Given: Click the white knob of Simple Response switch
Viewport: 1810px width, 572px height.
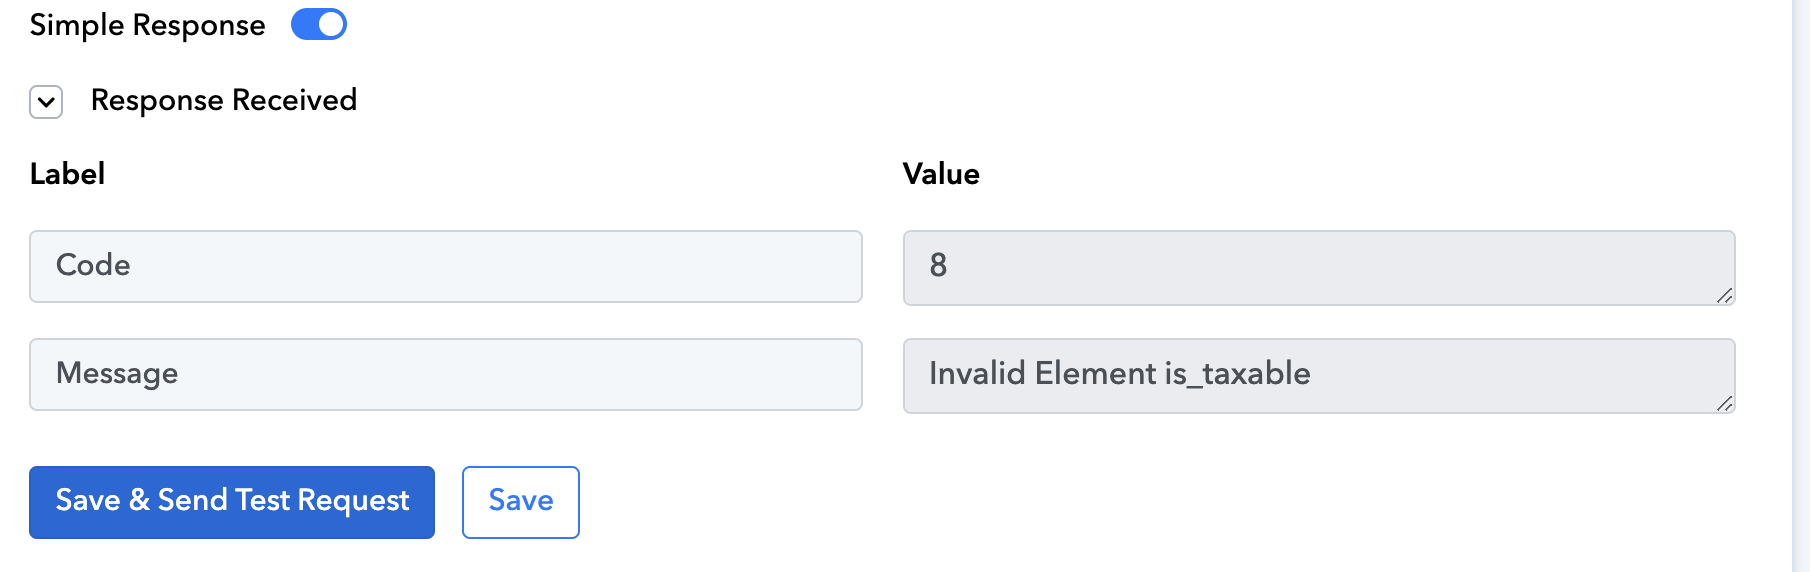Looking at the screenshot, I should 331,24.
